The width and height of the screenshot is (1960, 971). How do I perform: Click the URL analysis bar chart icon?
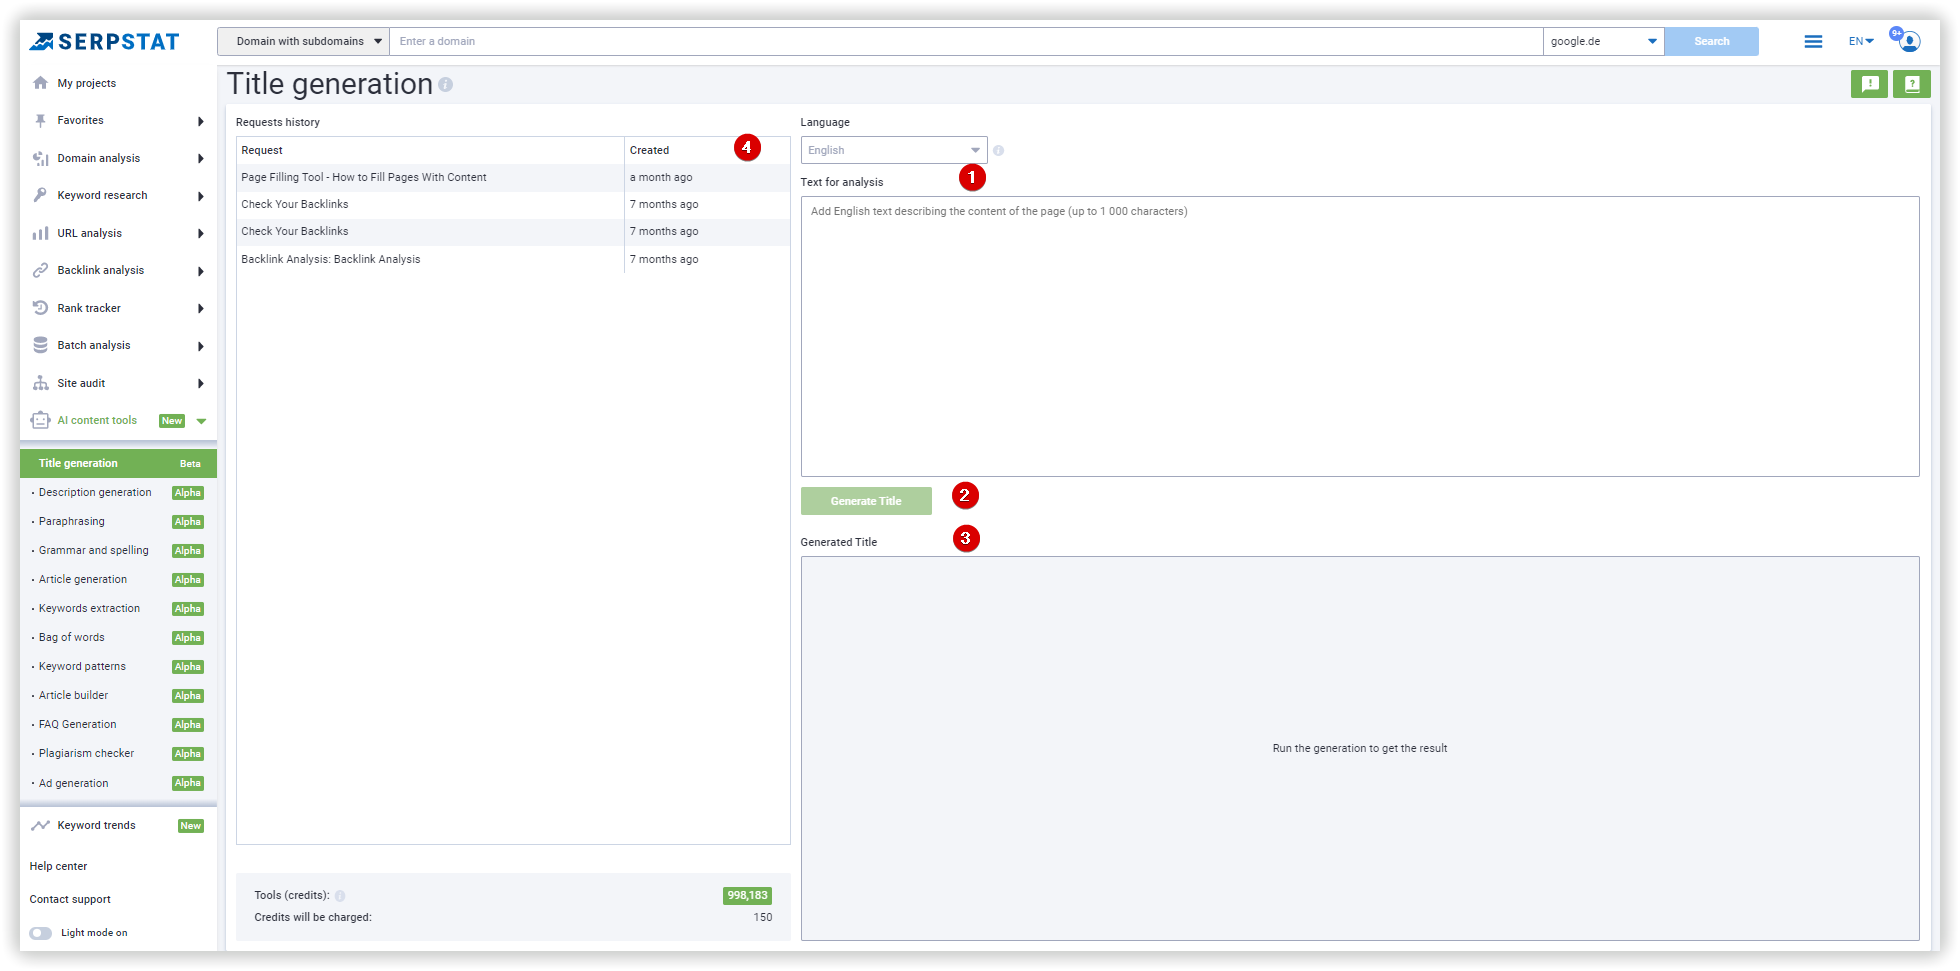tap(40, 233)
